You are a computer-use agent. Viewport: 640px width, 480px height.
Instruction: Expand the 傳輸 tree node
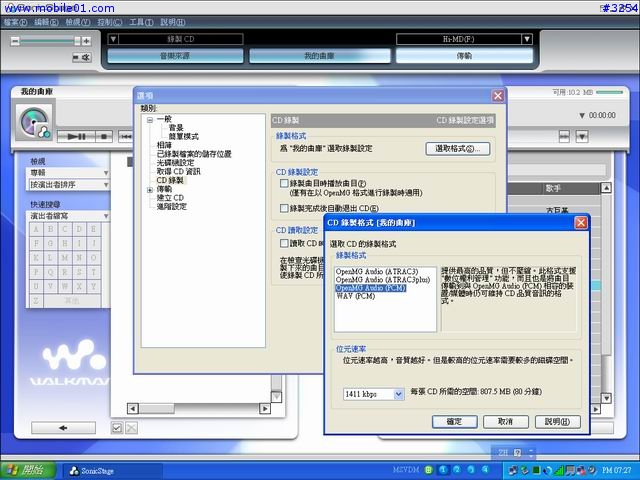tap(150, 190)
